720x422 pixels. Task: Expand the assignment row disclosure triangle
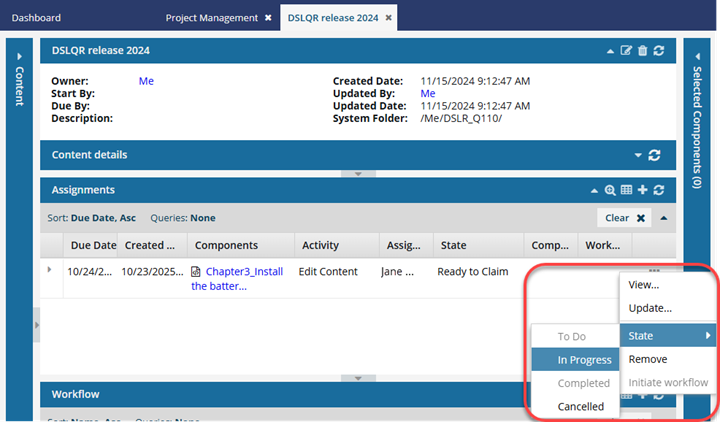(x=49, y=270)
